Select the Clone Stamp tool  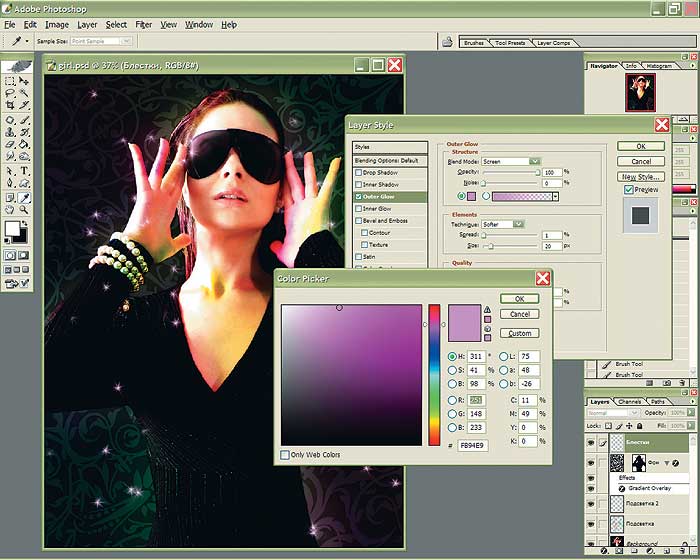pyautogui.click(x=9, y=133)
